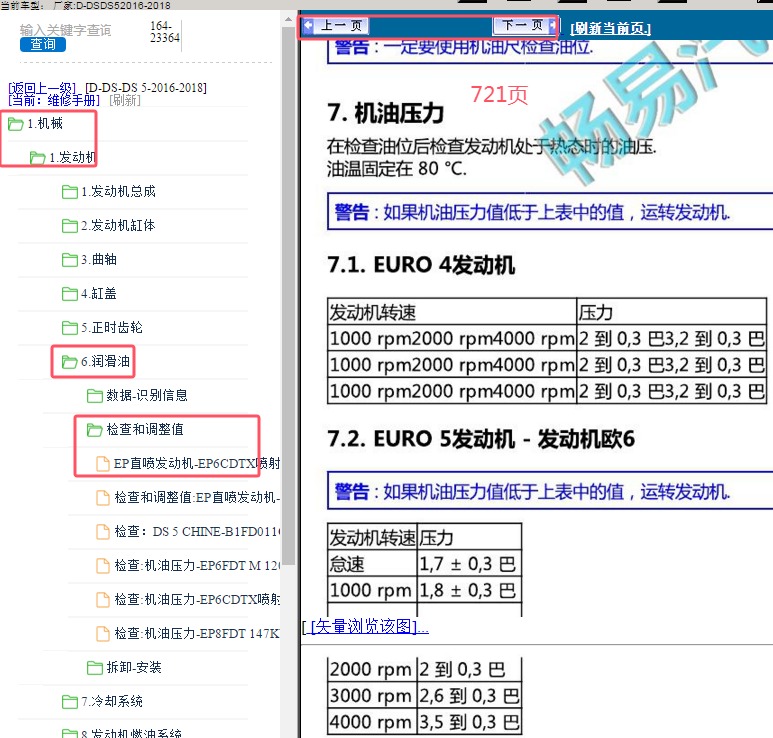Open the 矢量浏览该图 vector view link

[x=369, y=626]
